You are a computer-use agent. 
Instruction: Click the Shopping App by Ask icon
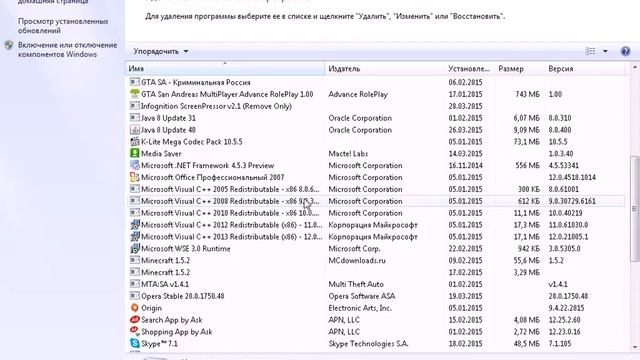point(135,331)
